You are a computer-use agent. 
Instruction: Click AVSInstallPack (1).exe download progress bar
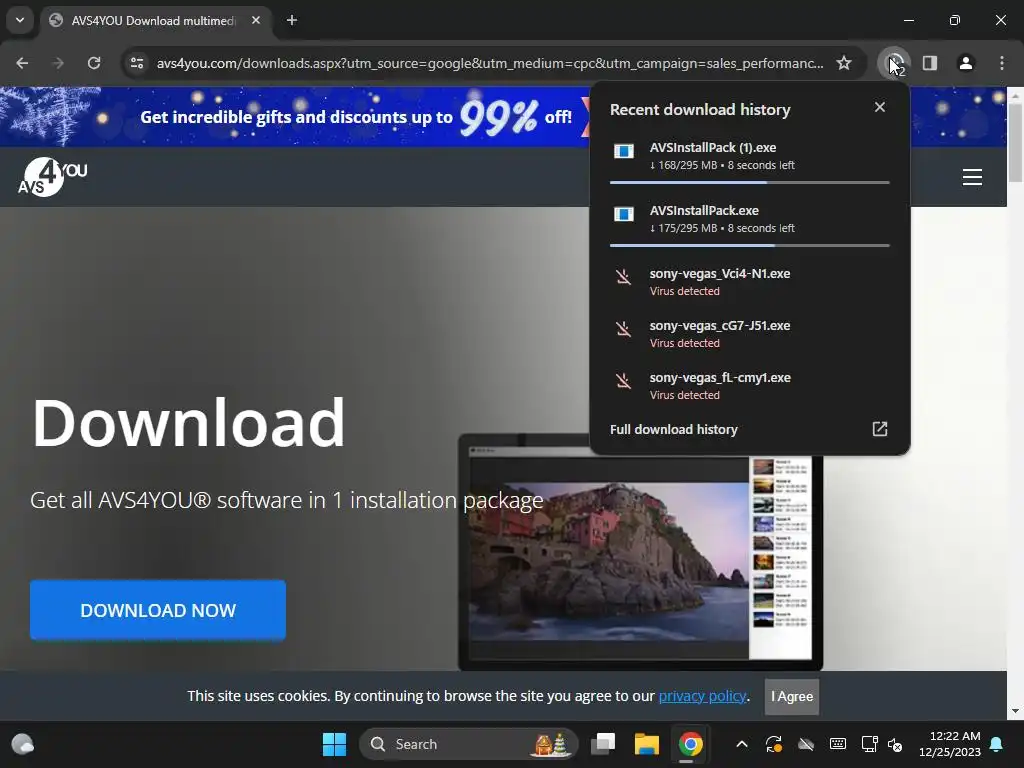click(x=750, y=182)
